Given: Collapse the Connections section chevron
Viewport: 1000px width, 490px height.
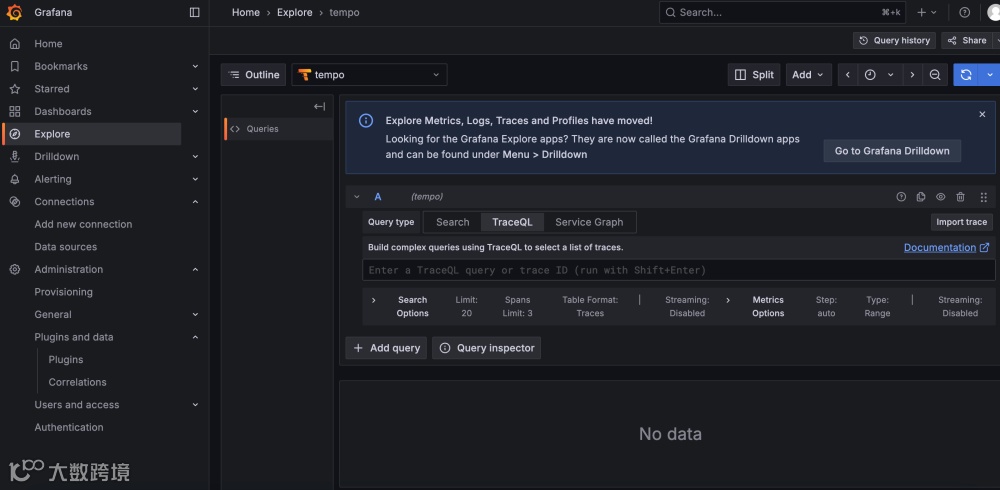Looking at the screenshot, I should (195, 202).
